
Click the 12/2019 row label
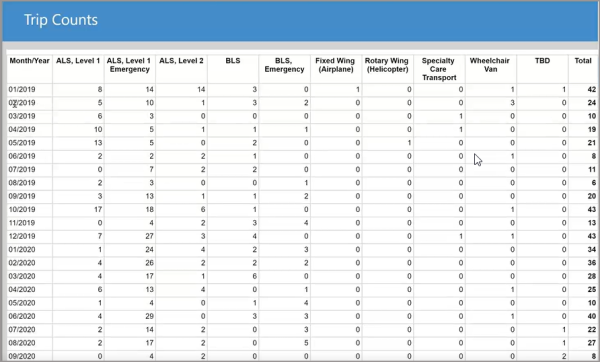coord(22,236)
